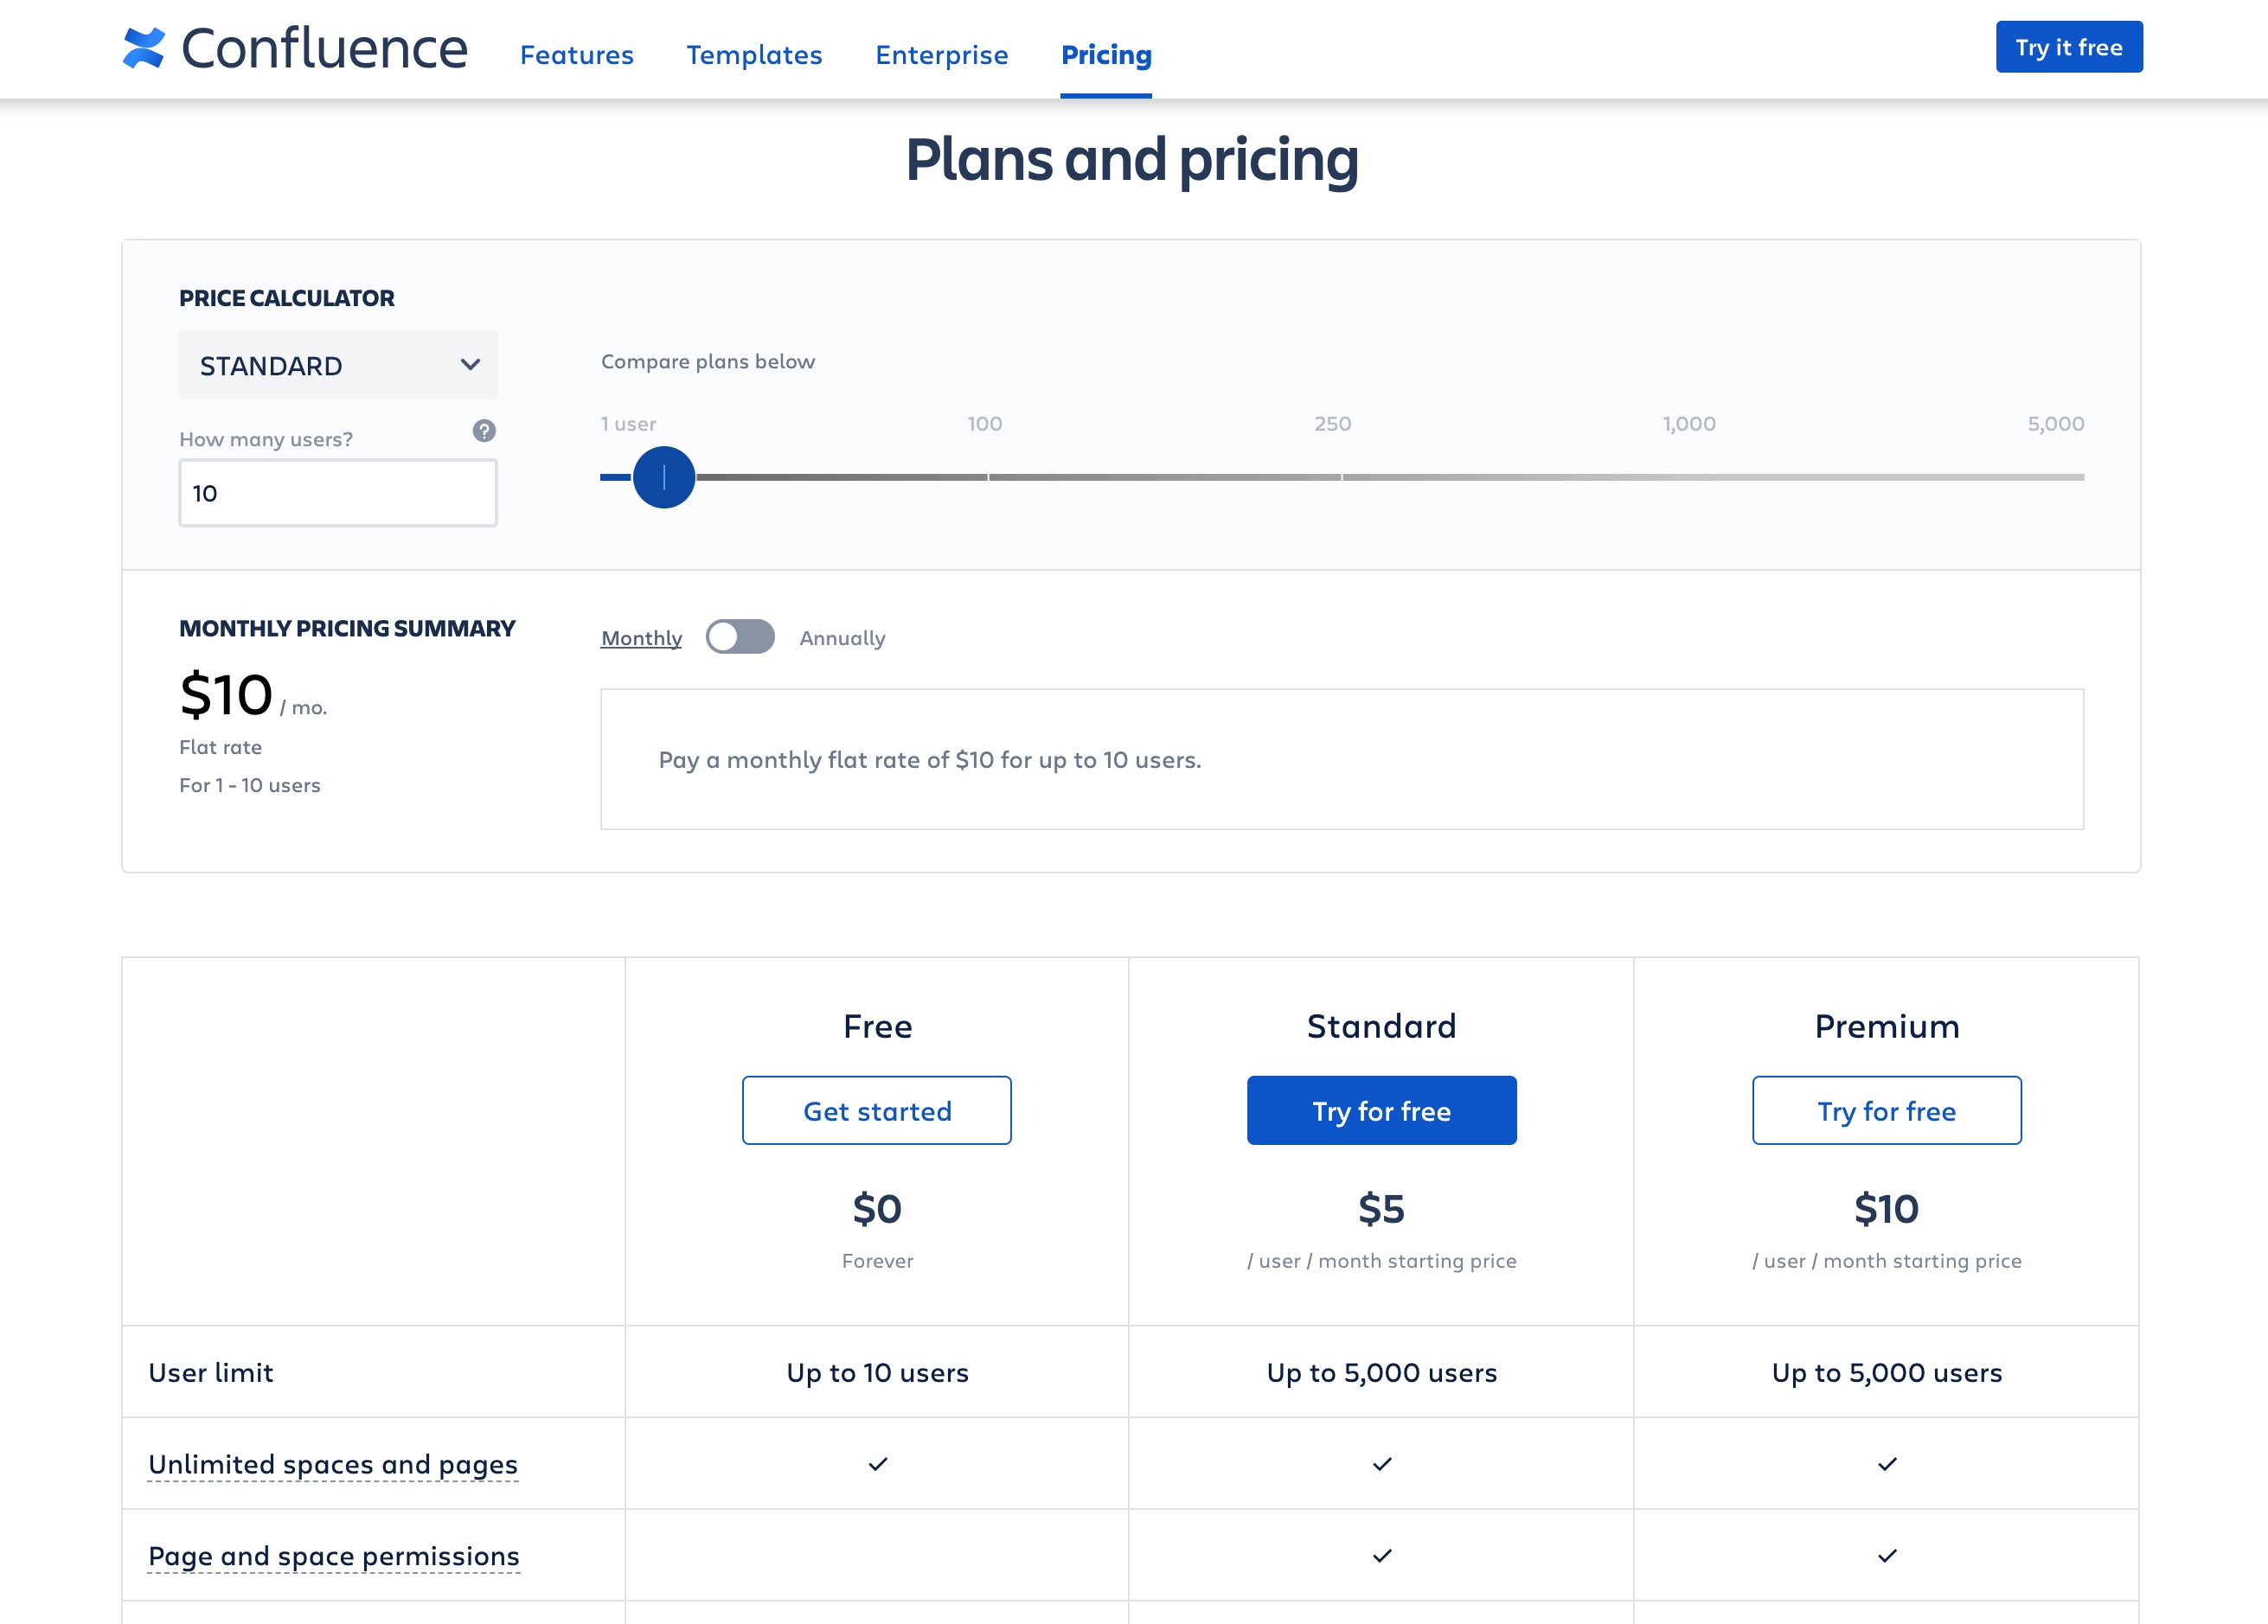2268x1624 pixels.
Task: Select Annually billing label
Action: click(x=842, y=638)
